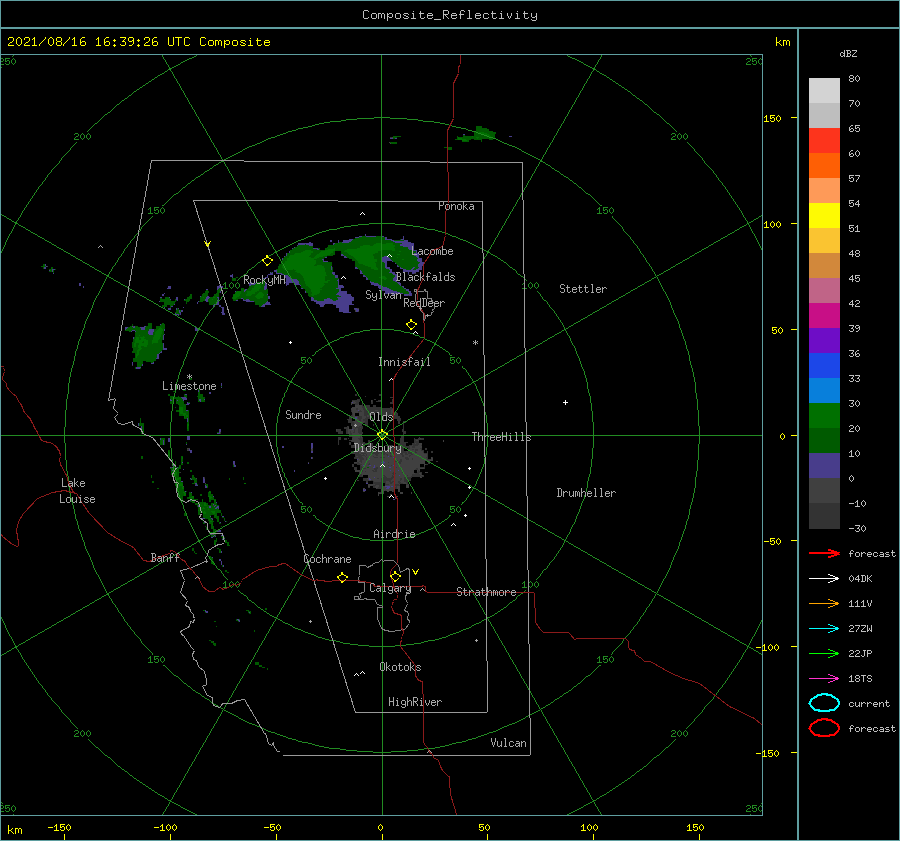Image resolution: width=900 pixels, height=841 pixels.
Task: Click the cyan 27ZW arrow icon
Action: [824, 629]
